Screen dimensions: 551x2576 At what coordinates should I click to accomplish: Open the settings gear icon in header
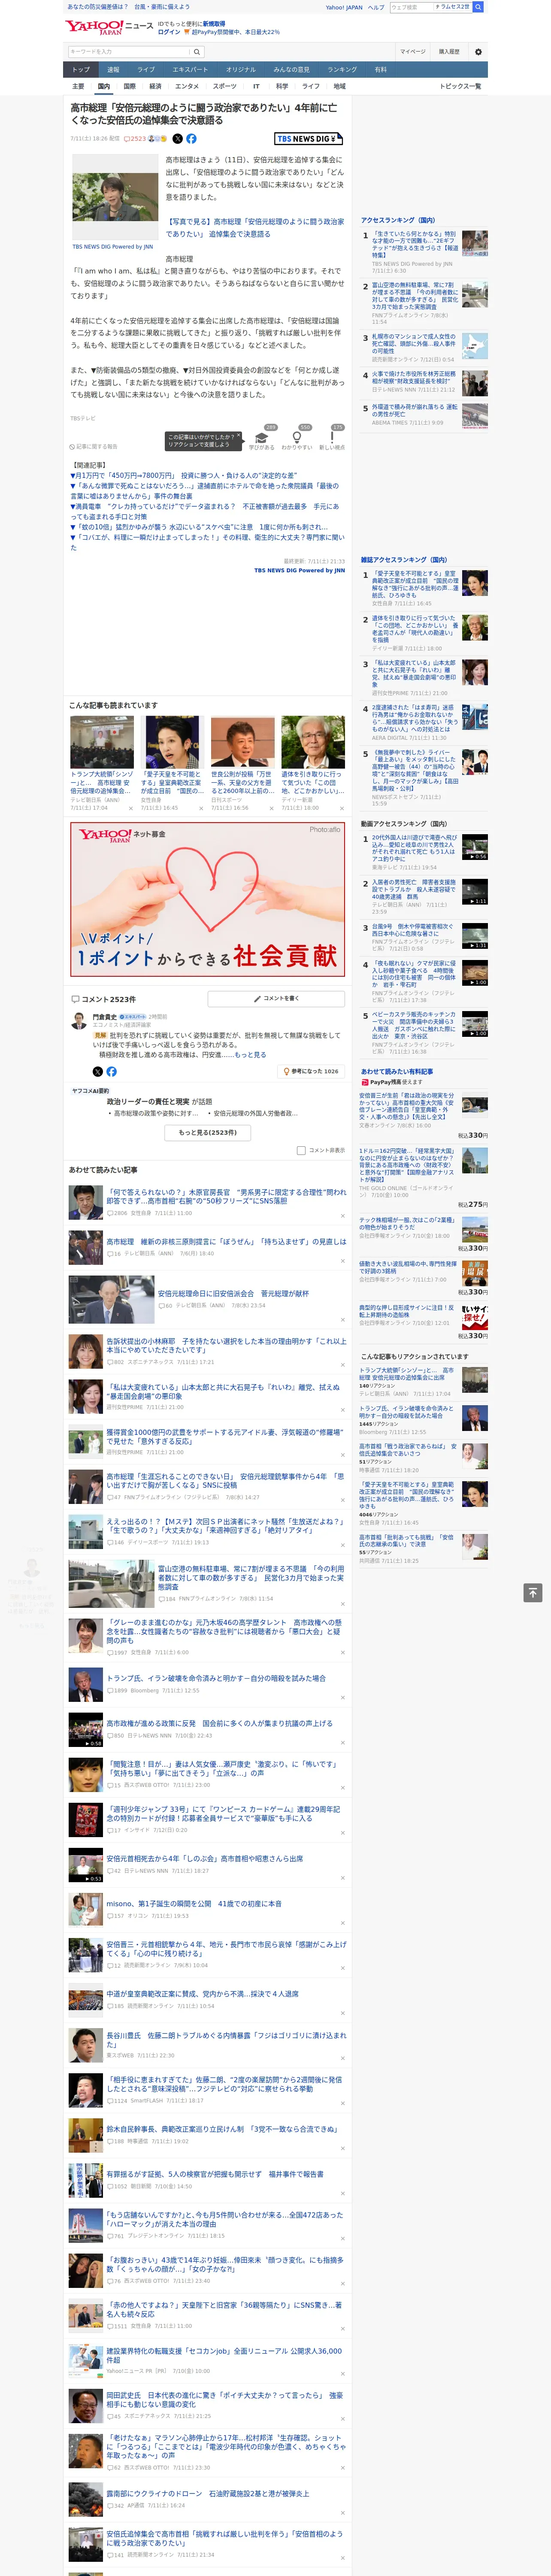click(x=478, y=51)
